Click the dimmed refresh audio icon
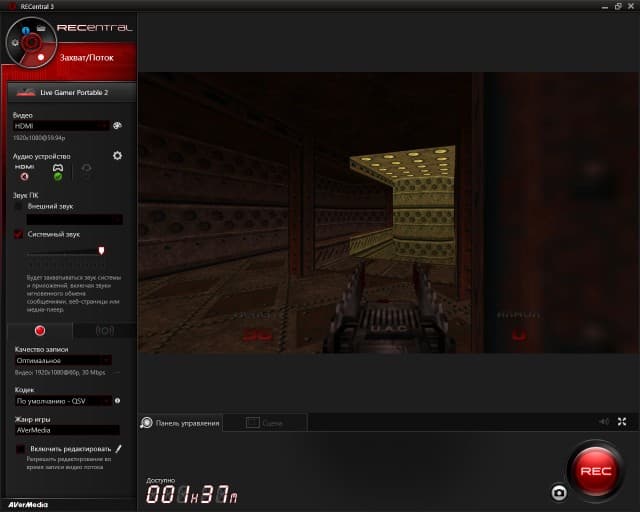The height and width of the screenshot is (512, 640). [86, 168]
